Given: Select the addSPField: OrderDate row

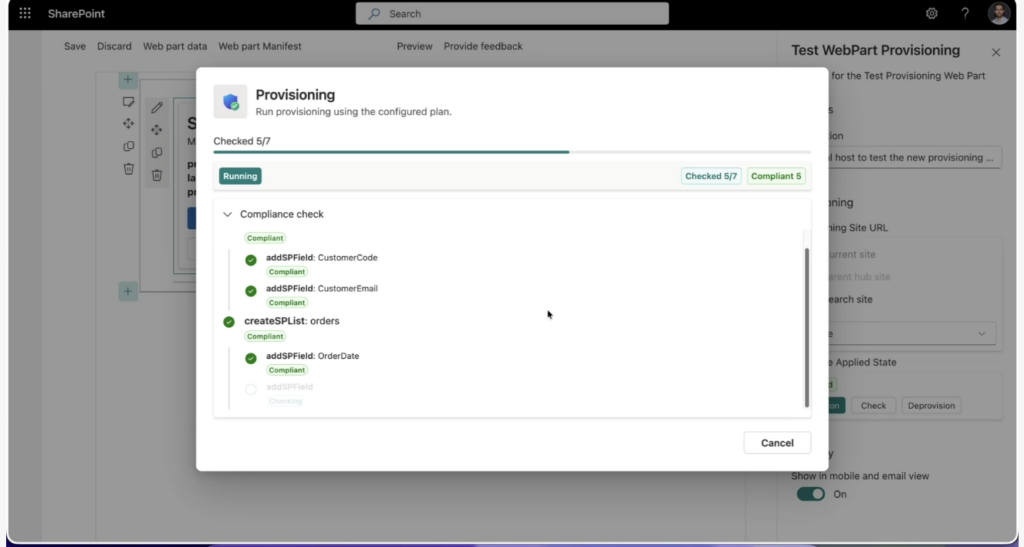Looking at the screenshot, I should coord(312,356).
